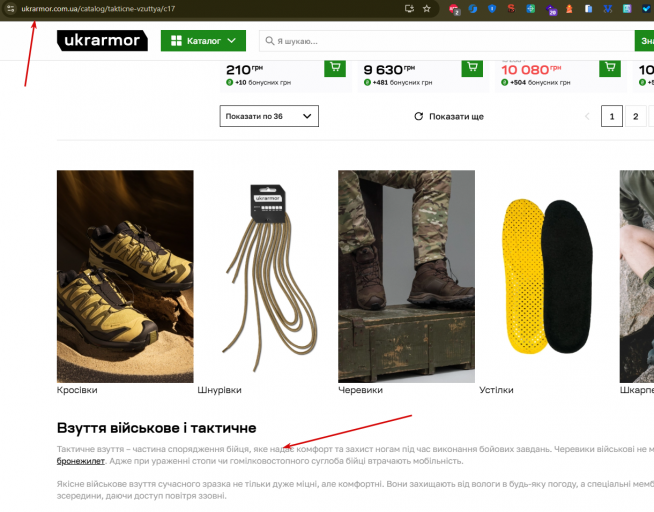Image resolution: width=654 pixels, height=512 pixels.
Task: Click the Показати ще button
Action: coord(449,116)
